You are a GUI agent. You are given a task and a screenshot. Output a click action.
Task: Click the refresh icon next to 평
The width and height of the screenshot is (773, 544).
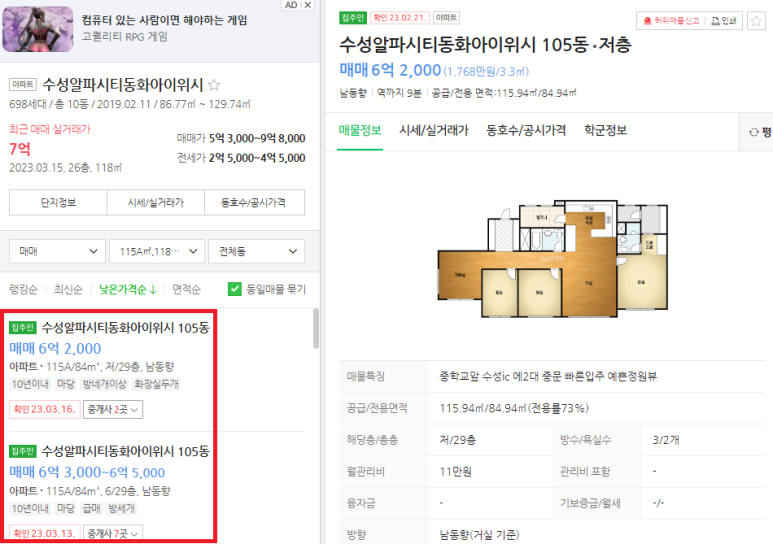tap(753, 132)
